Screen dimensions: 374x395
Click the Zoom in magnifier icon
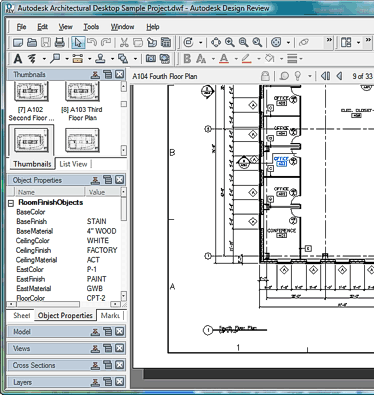tap(230, 42)
